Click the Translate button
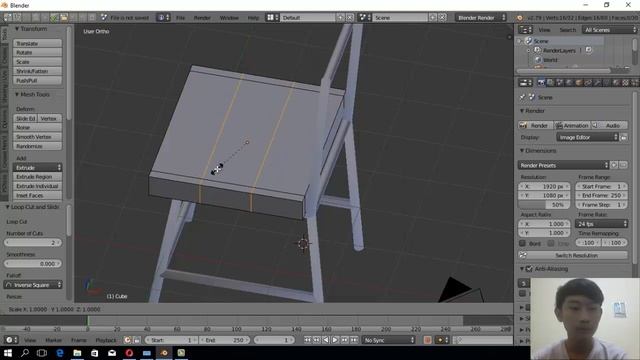The width and height of the screenshot is (640, 360). coord(38,43)
